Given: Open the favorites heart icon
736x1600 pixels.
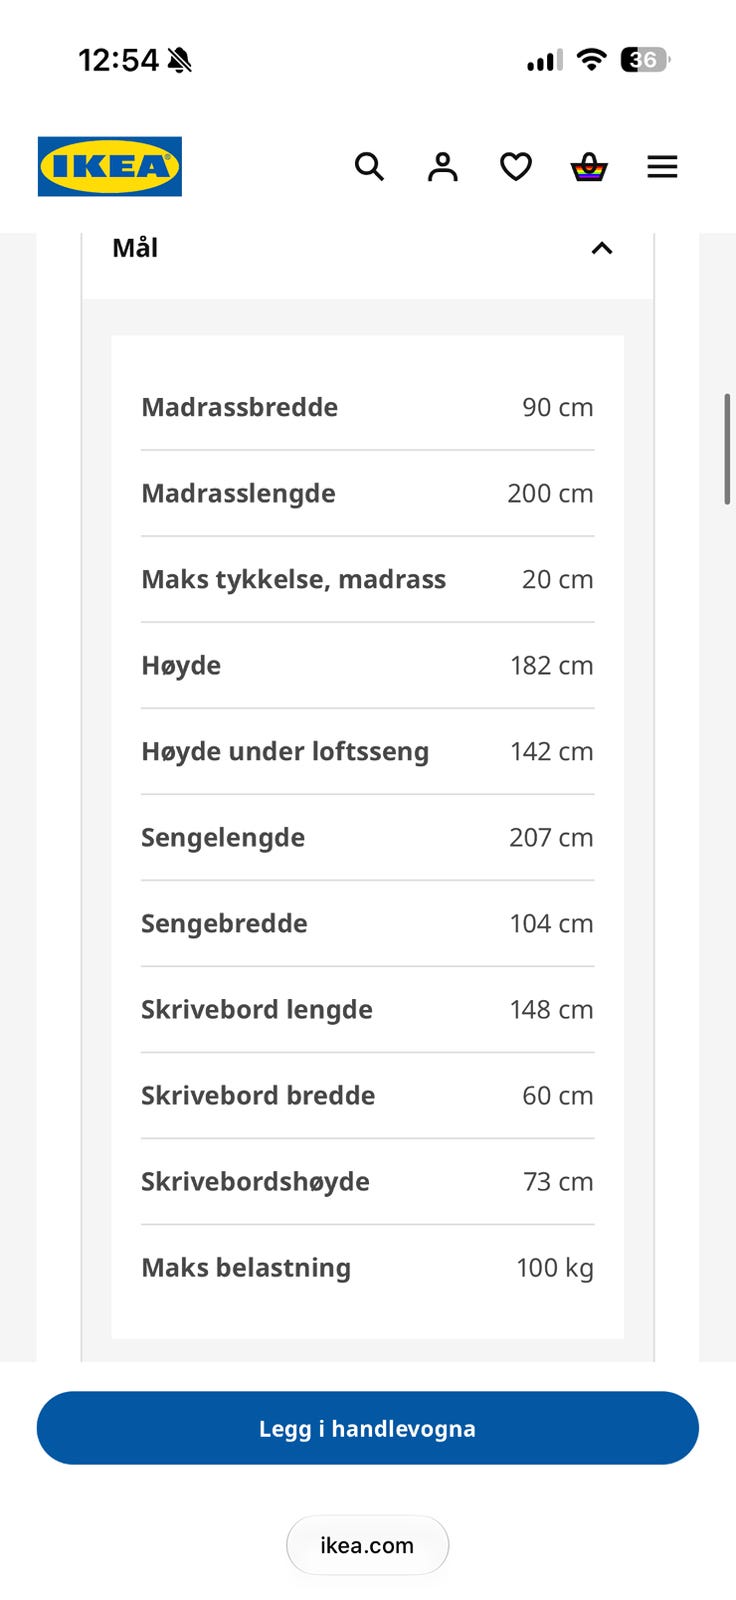Looking at the screenshot, I should pos(516,166).
